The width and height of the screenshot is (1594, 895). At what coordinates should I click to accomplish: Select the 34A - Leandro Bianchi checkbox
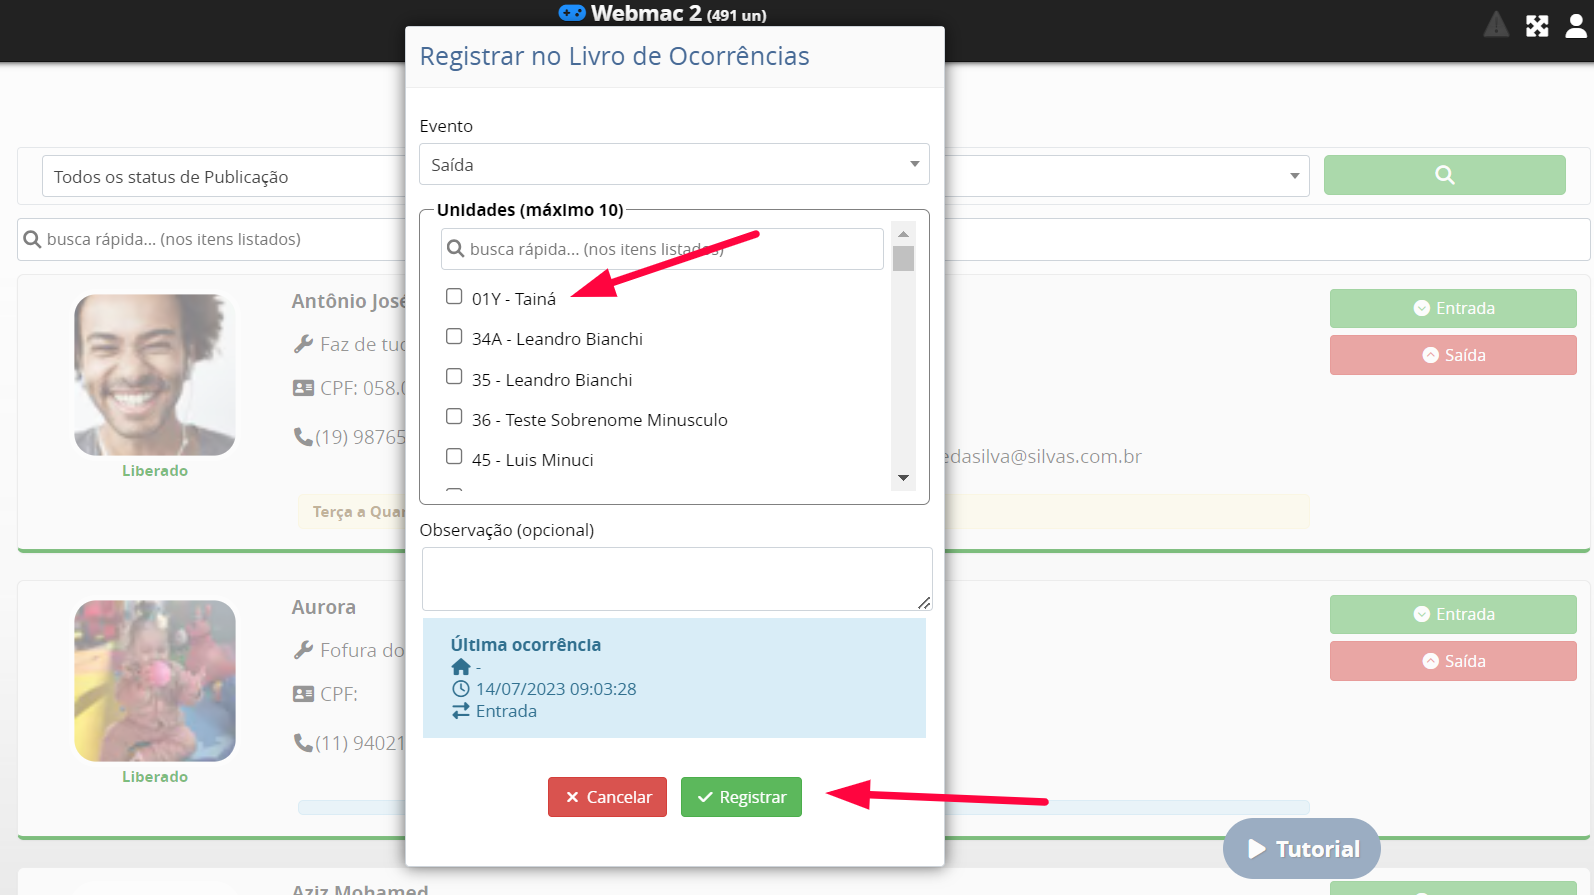coord(454,337)
